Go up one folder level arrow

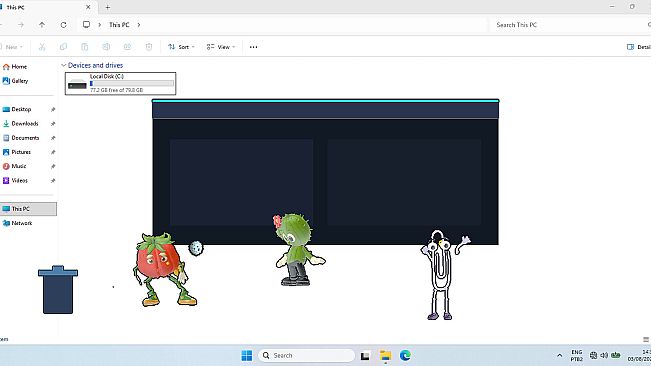42,25
